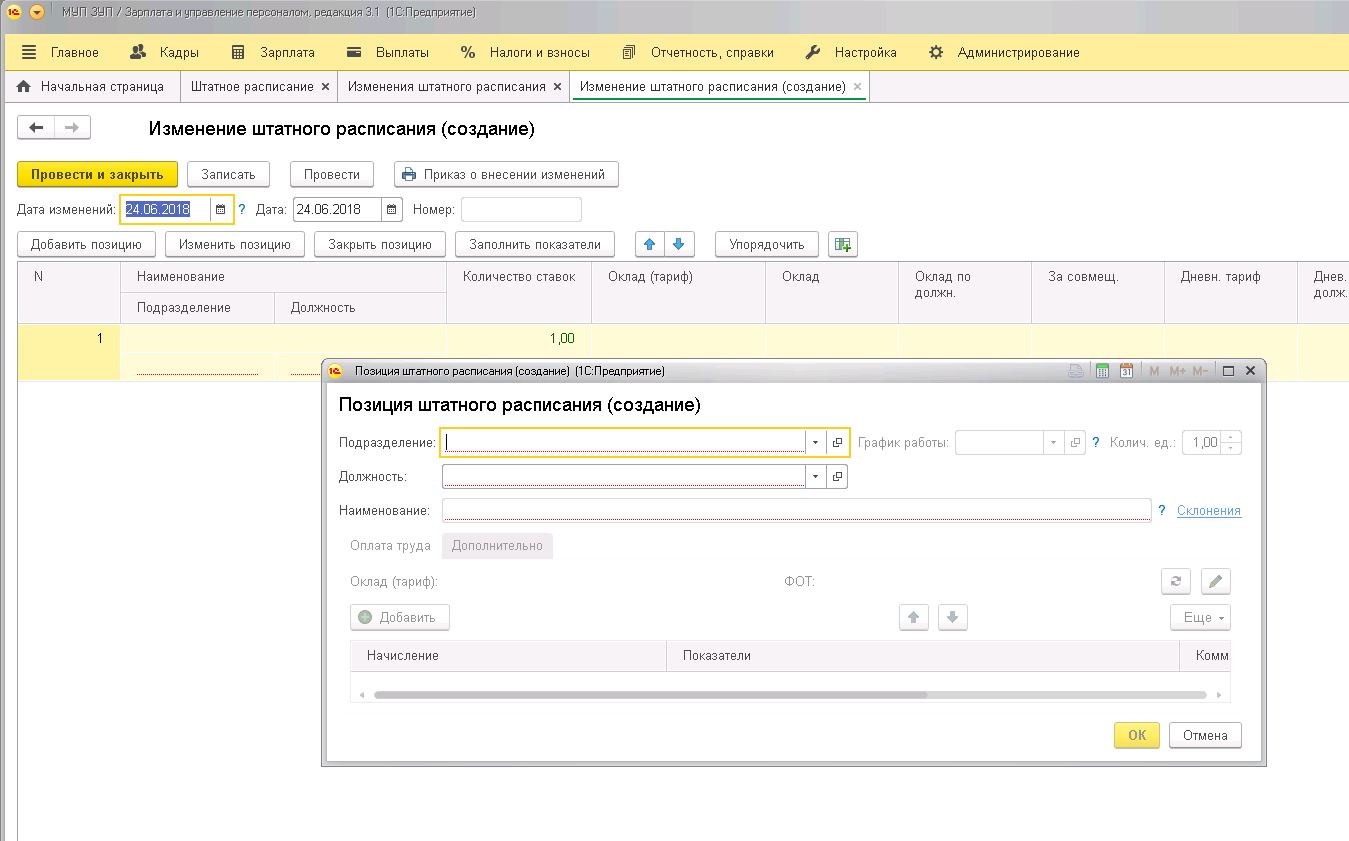Close the Изменения штатного расписания tab

(x=557, y=87)
